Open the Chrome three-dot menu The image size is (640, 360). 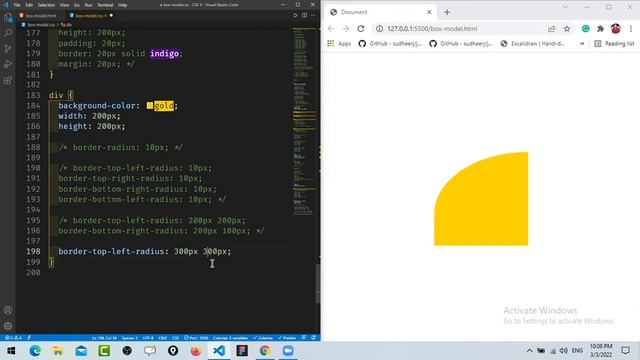click(x=631, y=29)
